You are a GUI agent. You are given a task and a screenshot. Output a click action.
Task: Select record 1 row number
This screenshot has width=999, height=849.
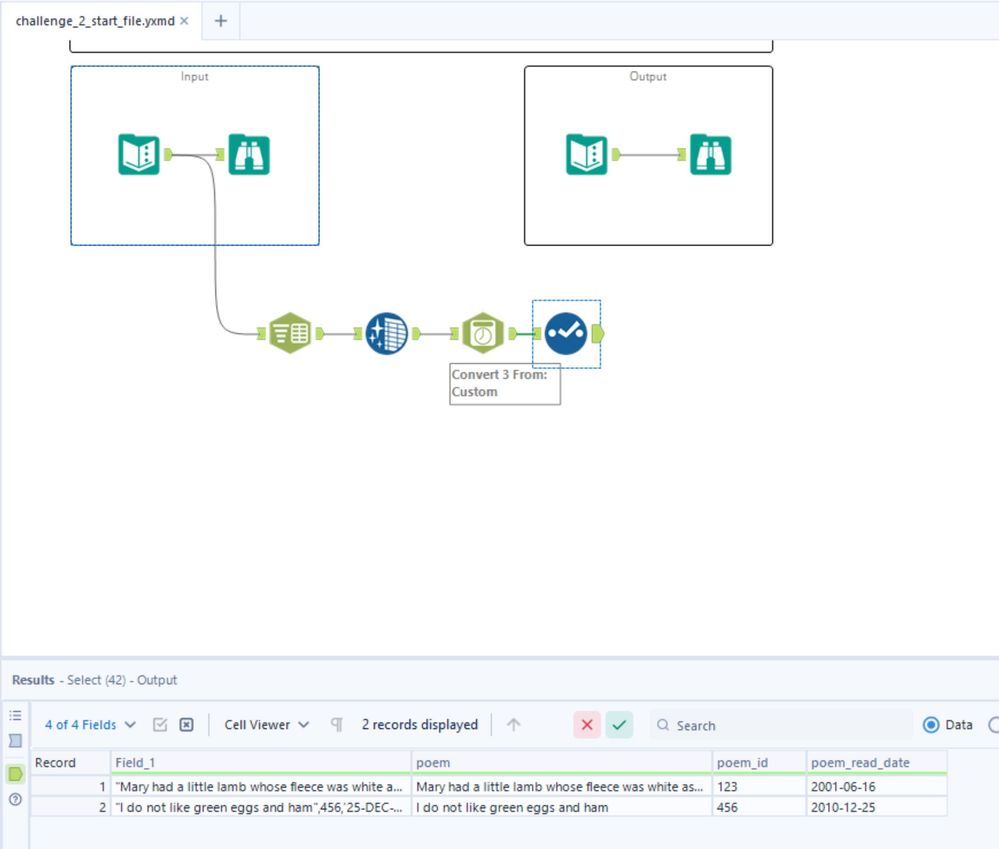(70, 787)
